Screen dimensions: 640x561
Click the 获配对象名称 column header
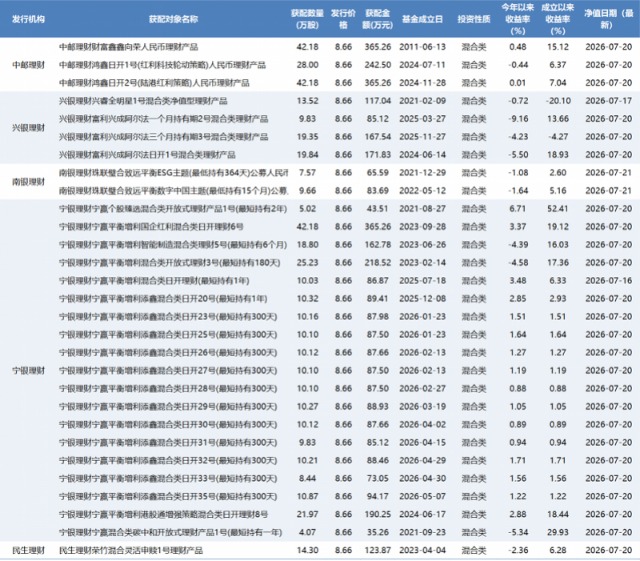[173, 19]
